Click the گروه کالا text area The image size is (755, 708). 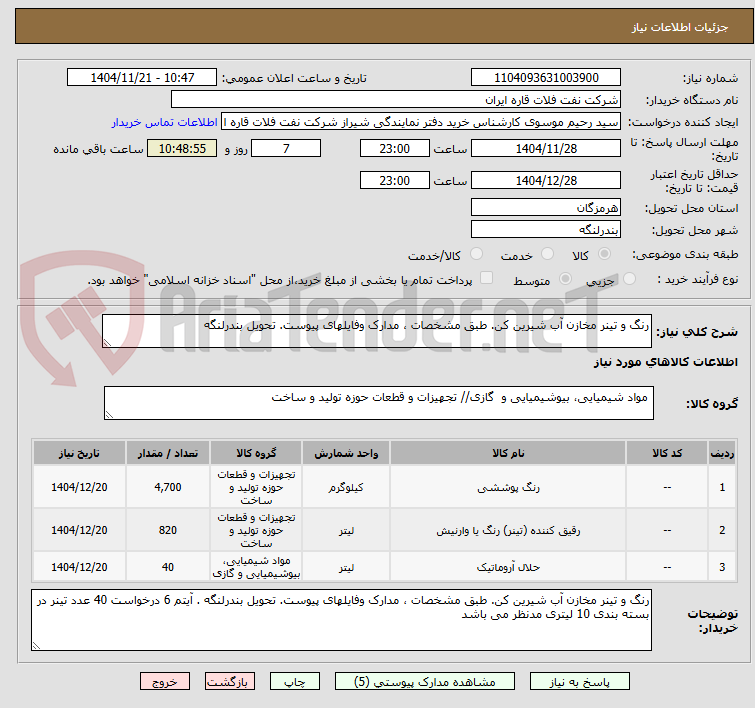click(x=378, y=403)
